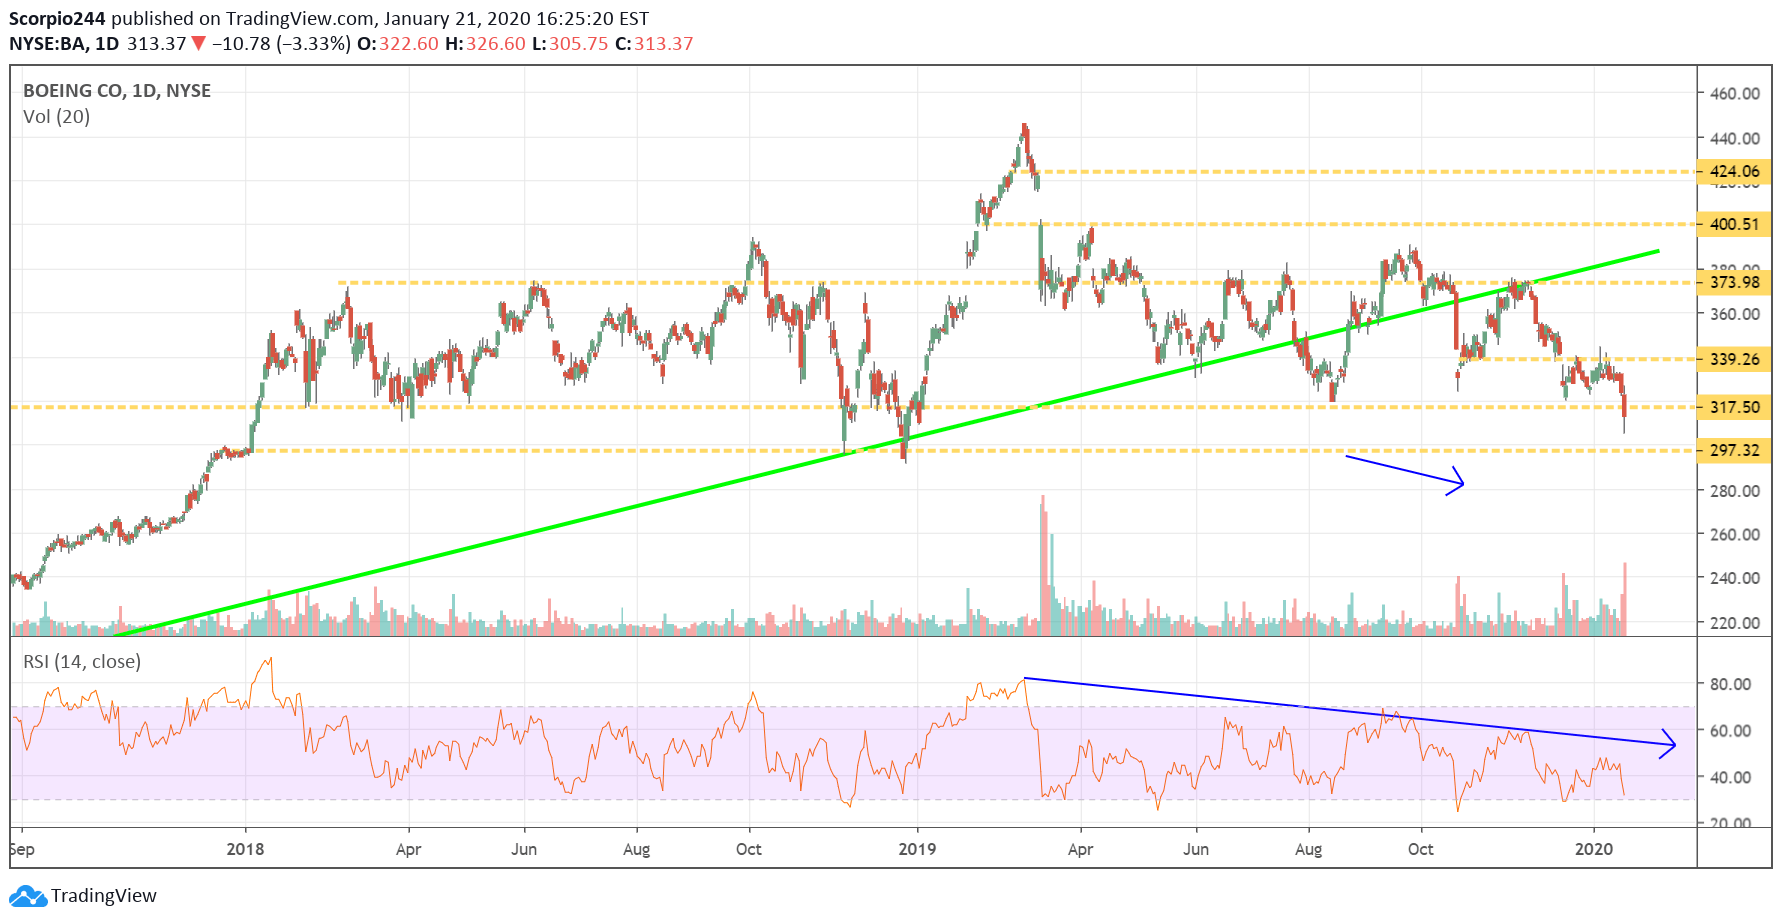1782x923 pixels.
Task: Click the −10.78 (−3.33%) change value
Action: click(281, 44)
